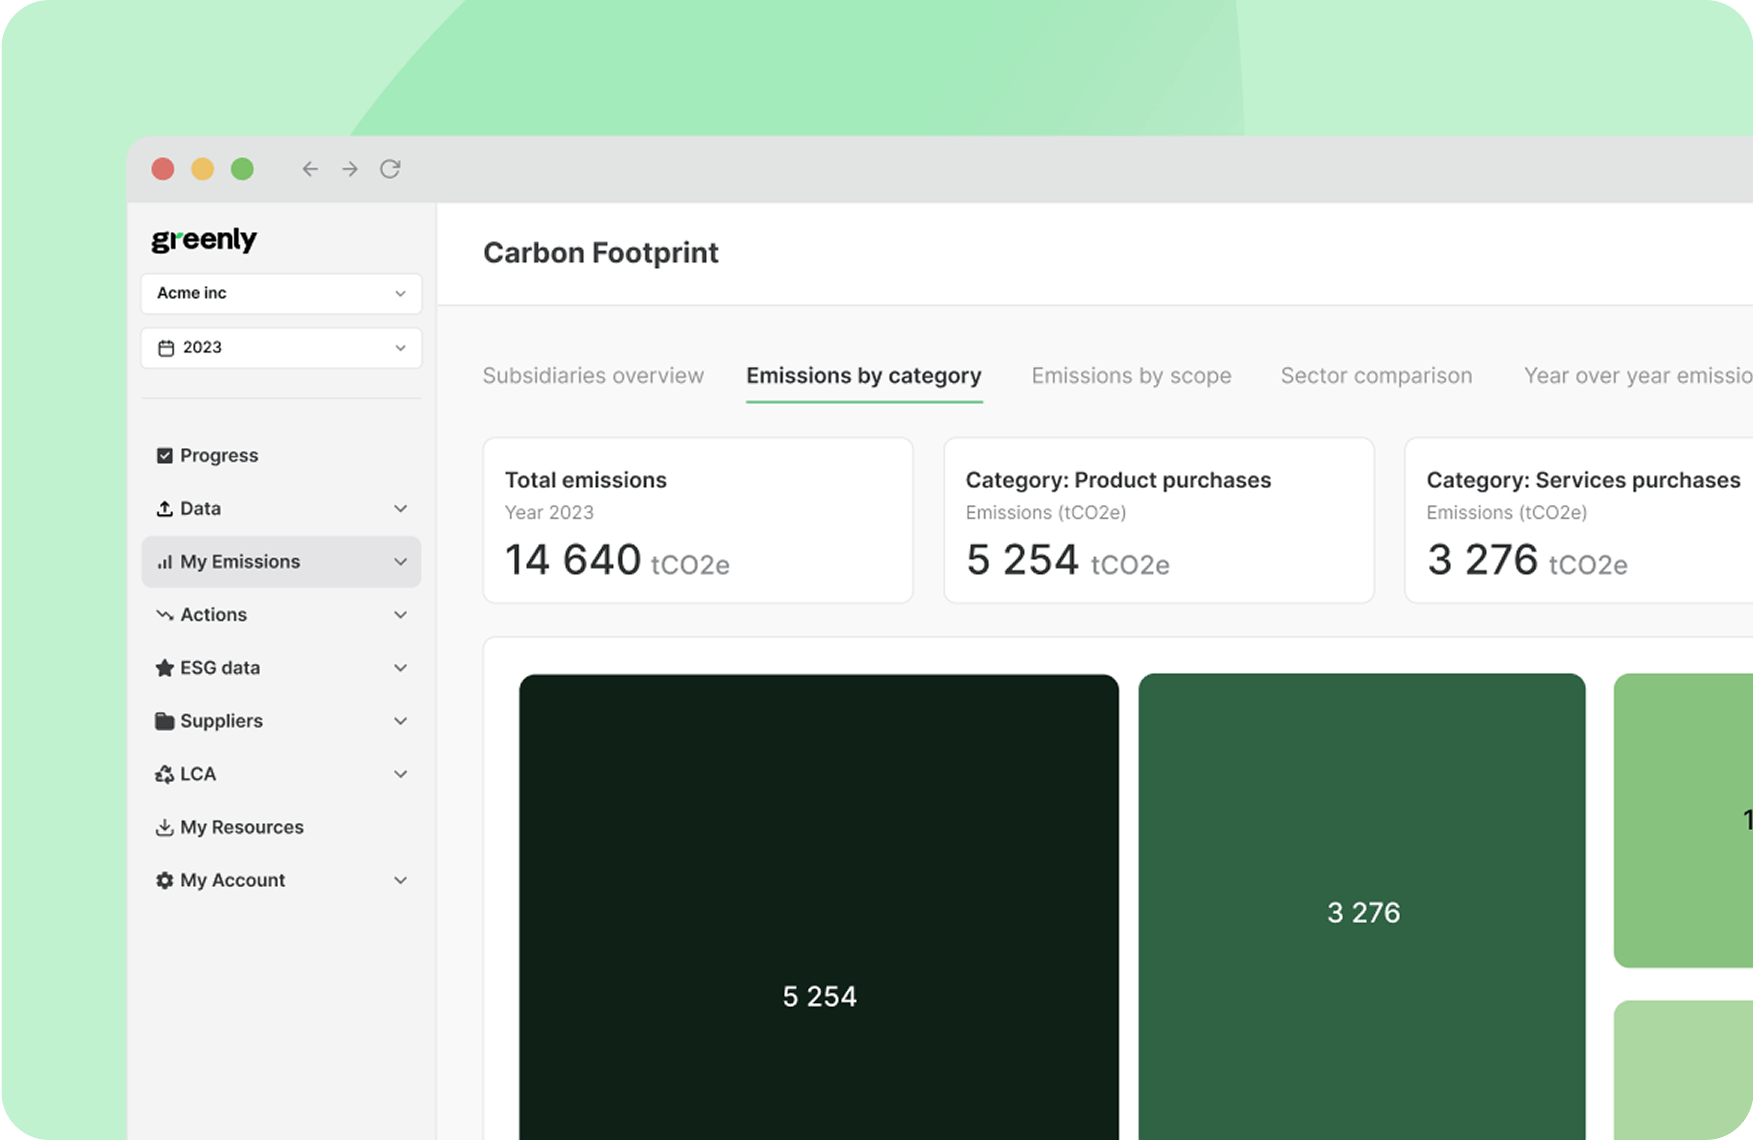The width and height of the screenshot is (1753, 1140).
Task: Click the Category: Product purchases card
Action: tap(1159, 520)
